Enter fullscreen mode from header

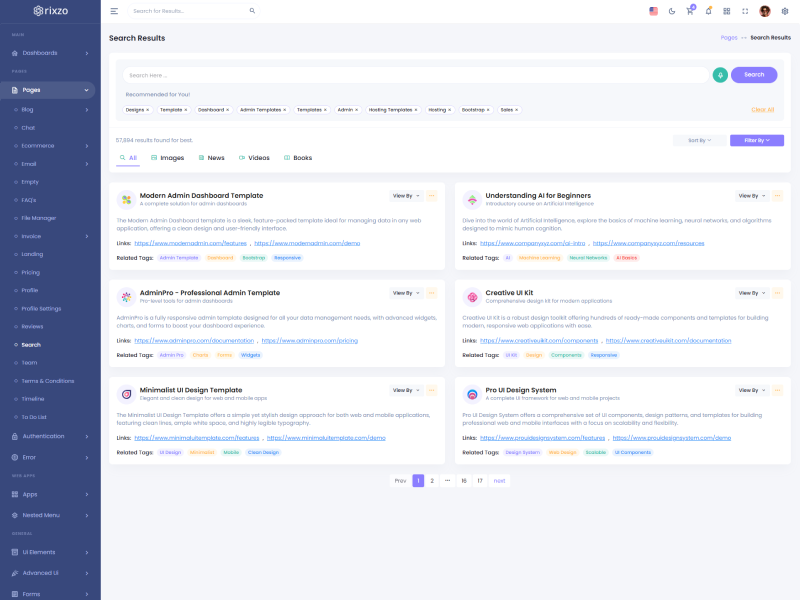(x=746, y=11)
